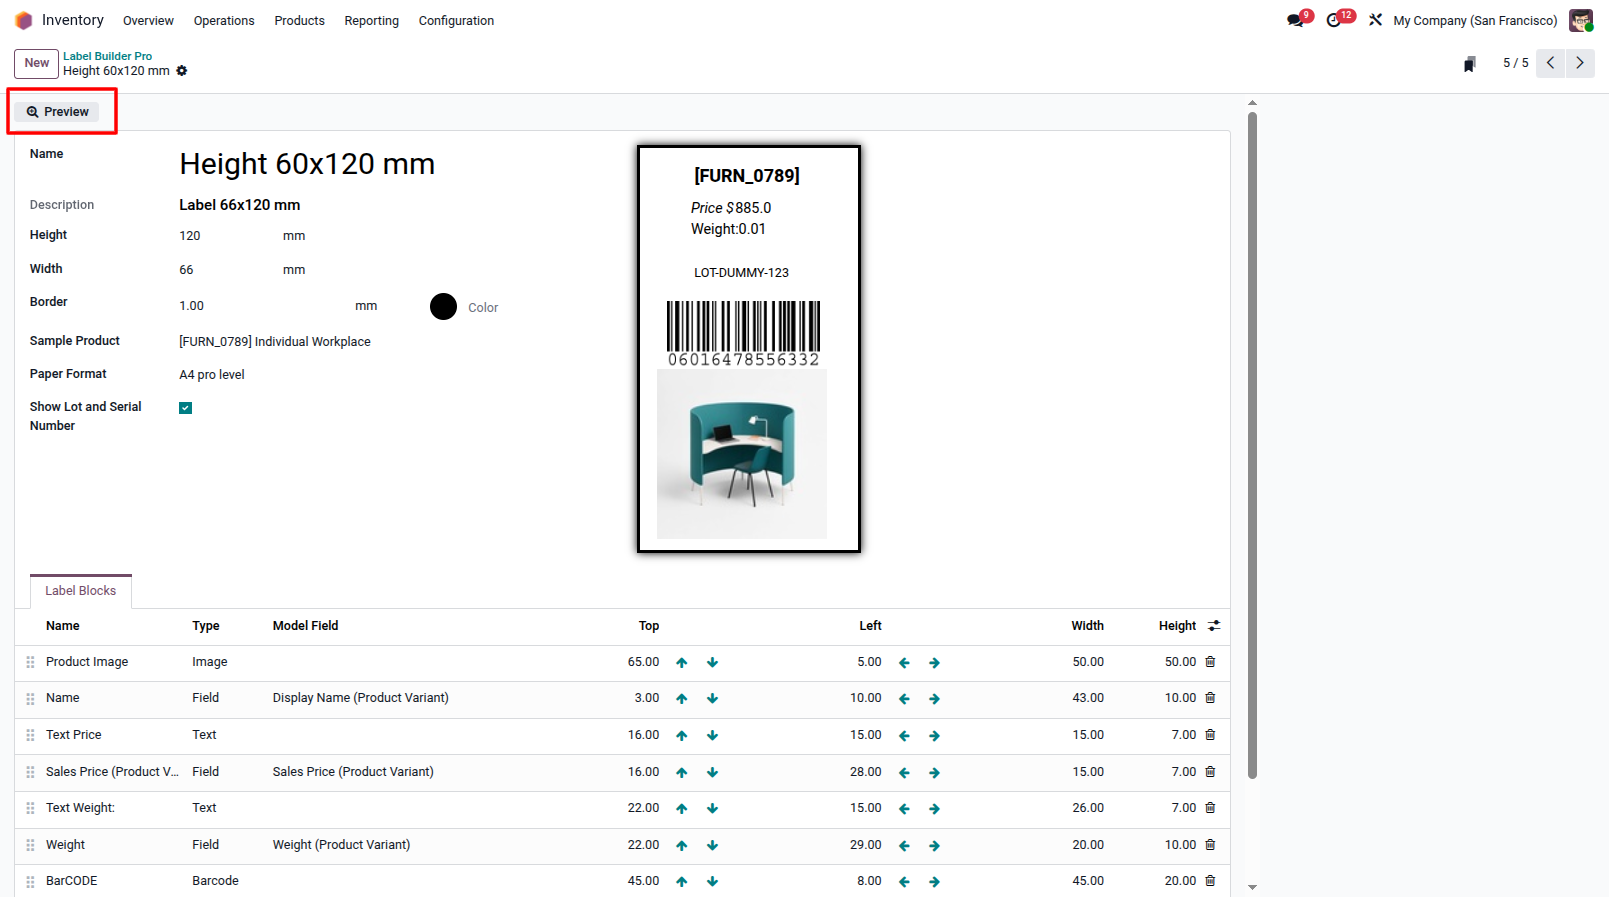The height and width of the screenshot is (897, 1609).
Task: Click the Preview button
Action: [57, 112]
